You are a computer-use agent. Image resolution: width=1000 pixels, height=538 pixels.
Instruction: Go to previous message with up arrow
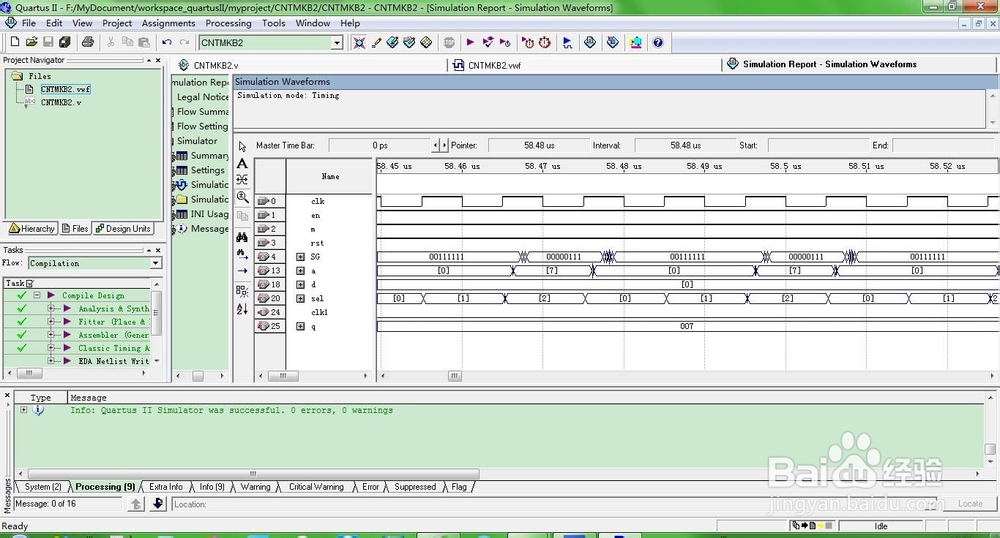[136, 504]
